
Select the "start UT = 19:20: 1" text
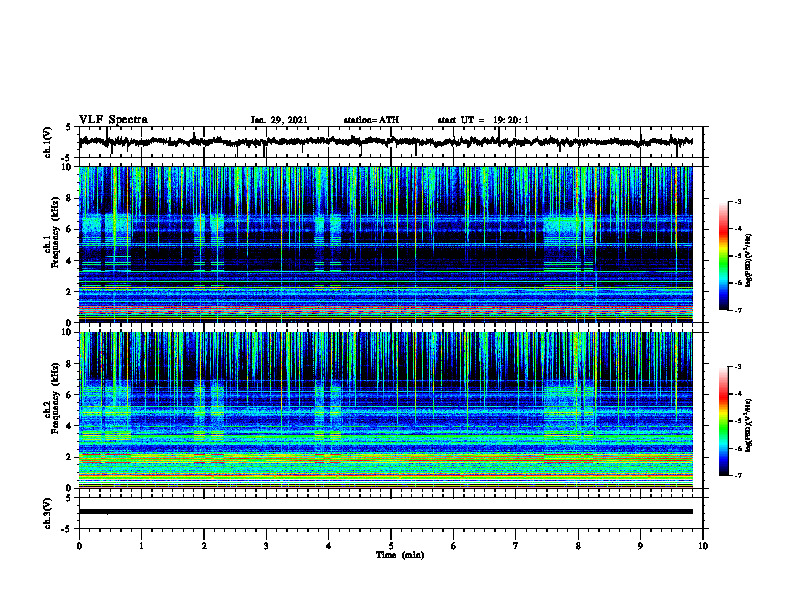(x=483, y=120)
